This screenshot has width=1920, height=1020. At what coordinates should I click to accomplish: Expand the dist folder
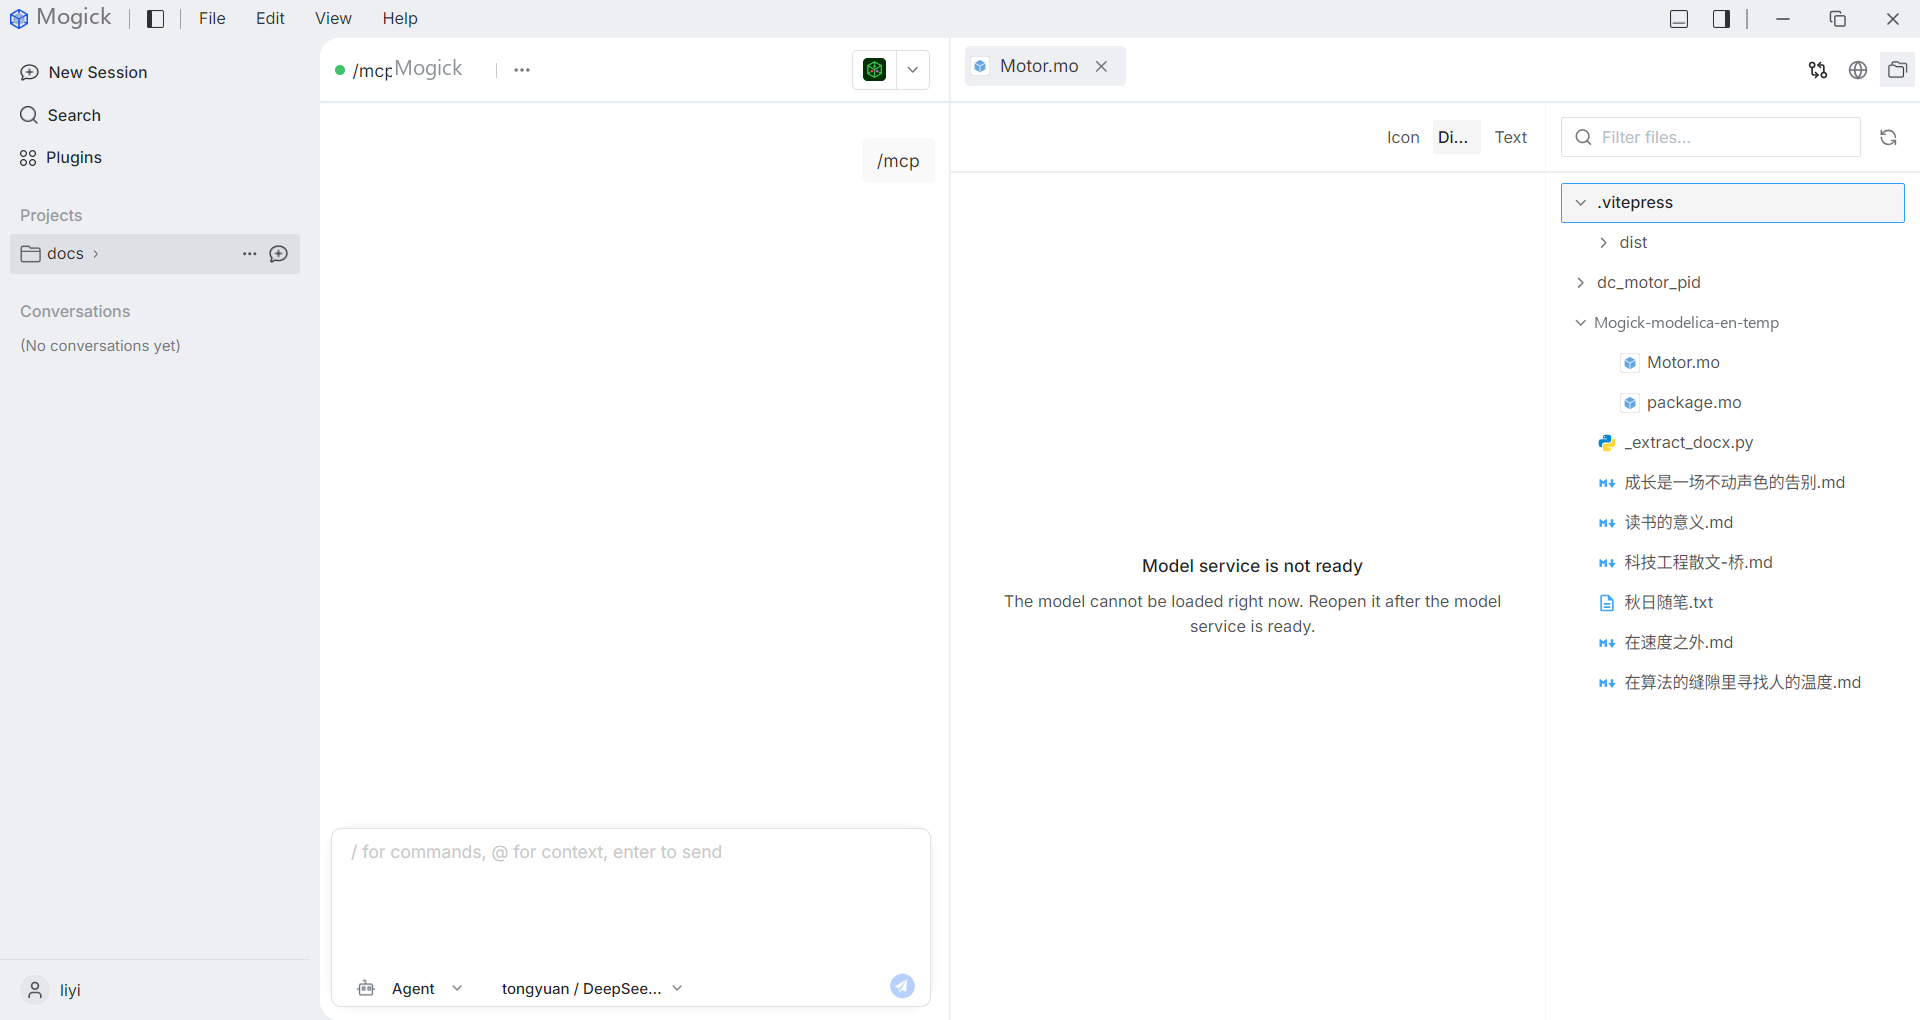[1733, 243]
